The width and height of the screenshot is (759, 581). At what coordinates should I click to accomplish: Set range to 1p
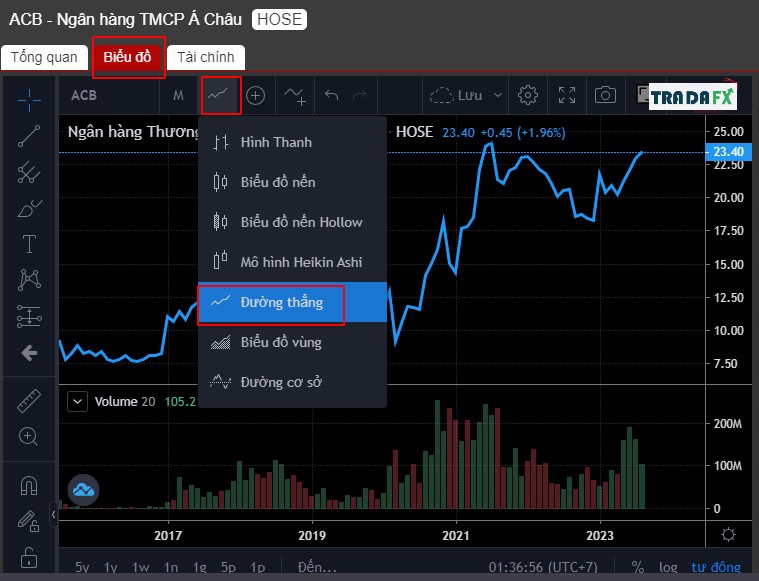coord(258,567)
